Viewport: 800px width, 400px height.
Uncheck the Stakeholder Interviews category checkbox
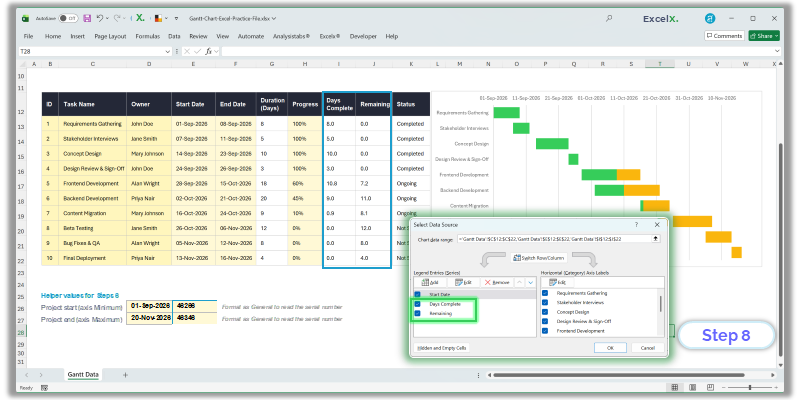[545, 303]
